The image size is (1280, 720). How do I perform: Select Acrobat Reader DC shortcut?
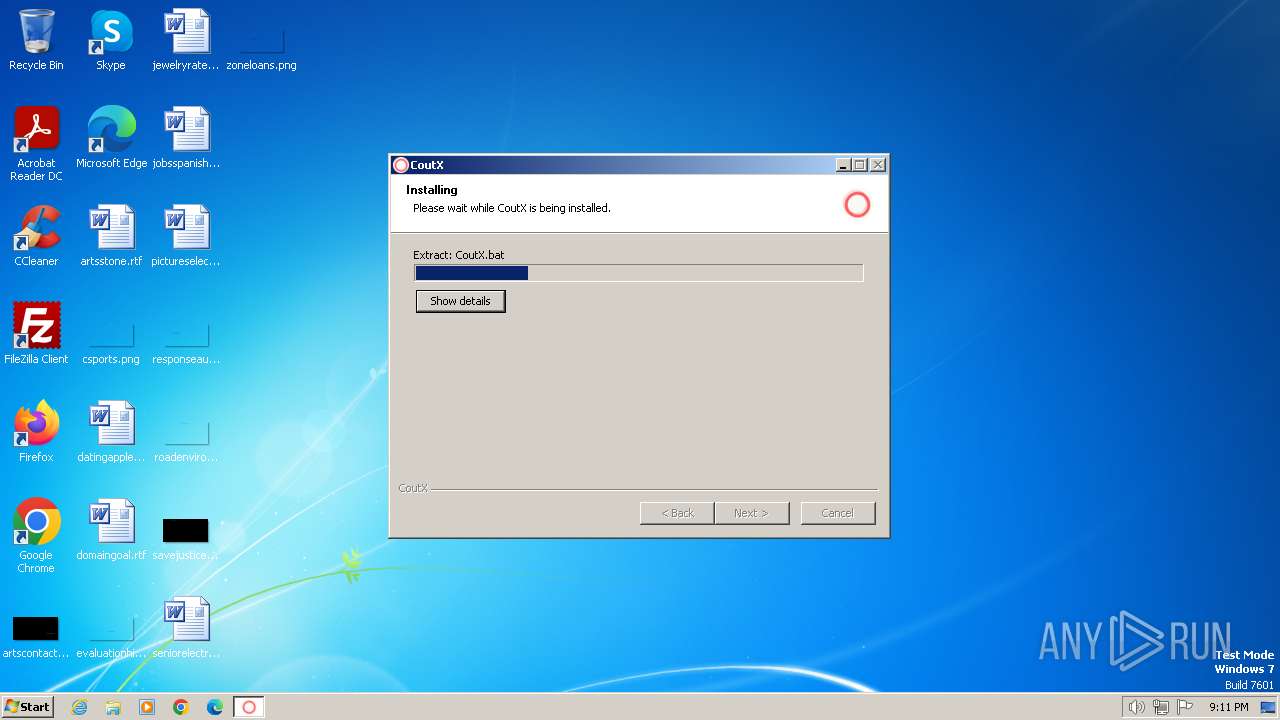click(x=36, y=144)
